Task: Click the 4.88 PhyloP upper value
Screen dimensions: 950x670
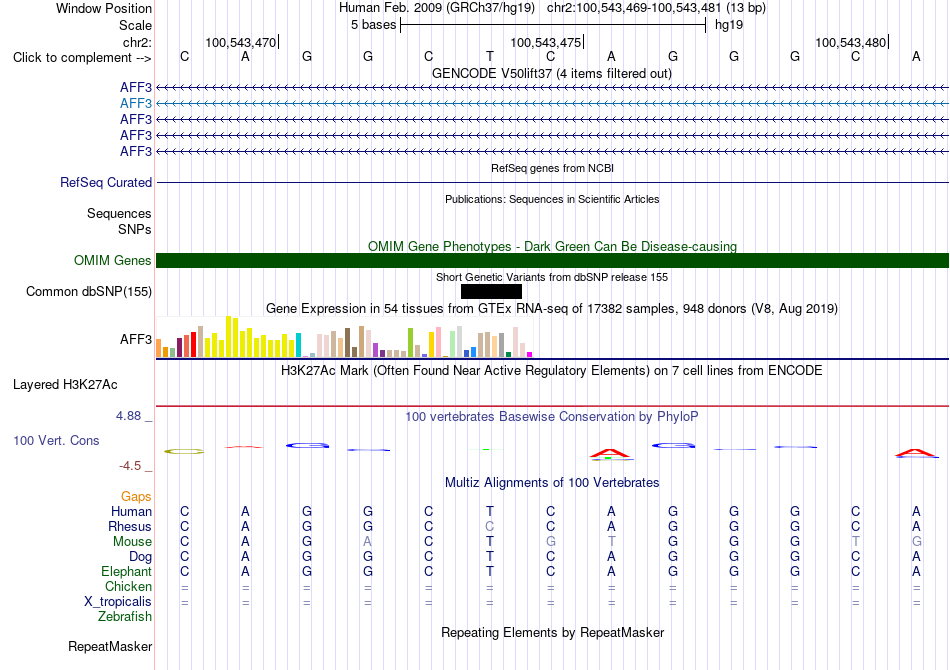Action: pos(128,416)
